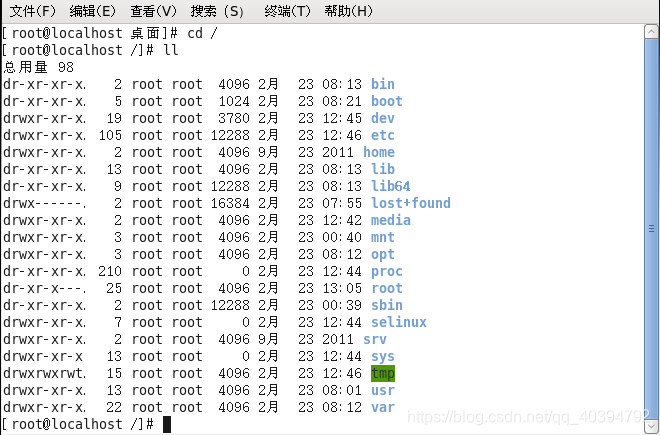Image resolution: width=660 pixels, height=435 pixels.
Task: Click the time '07:55' in lost+found row
Action: [x=342, y=203]
